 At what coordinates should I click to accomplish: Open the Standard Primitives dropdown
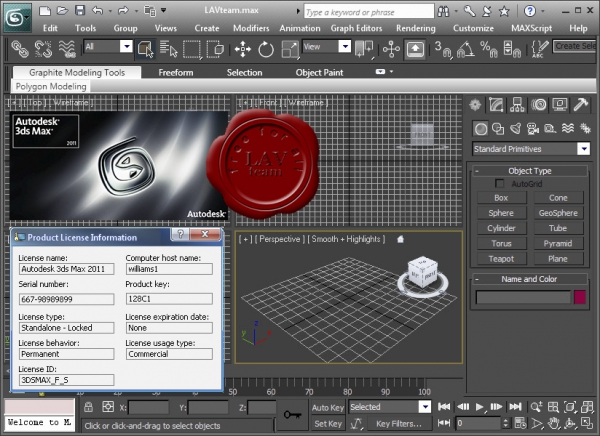pyautogui.click(x=531, y=149)
